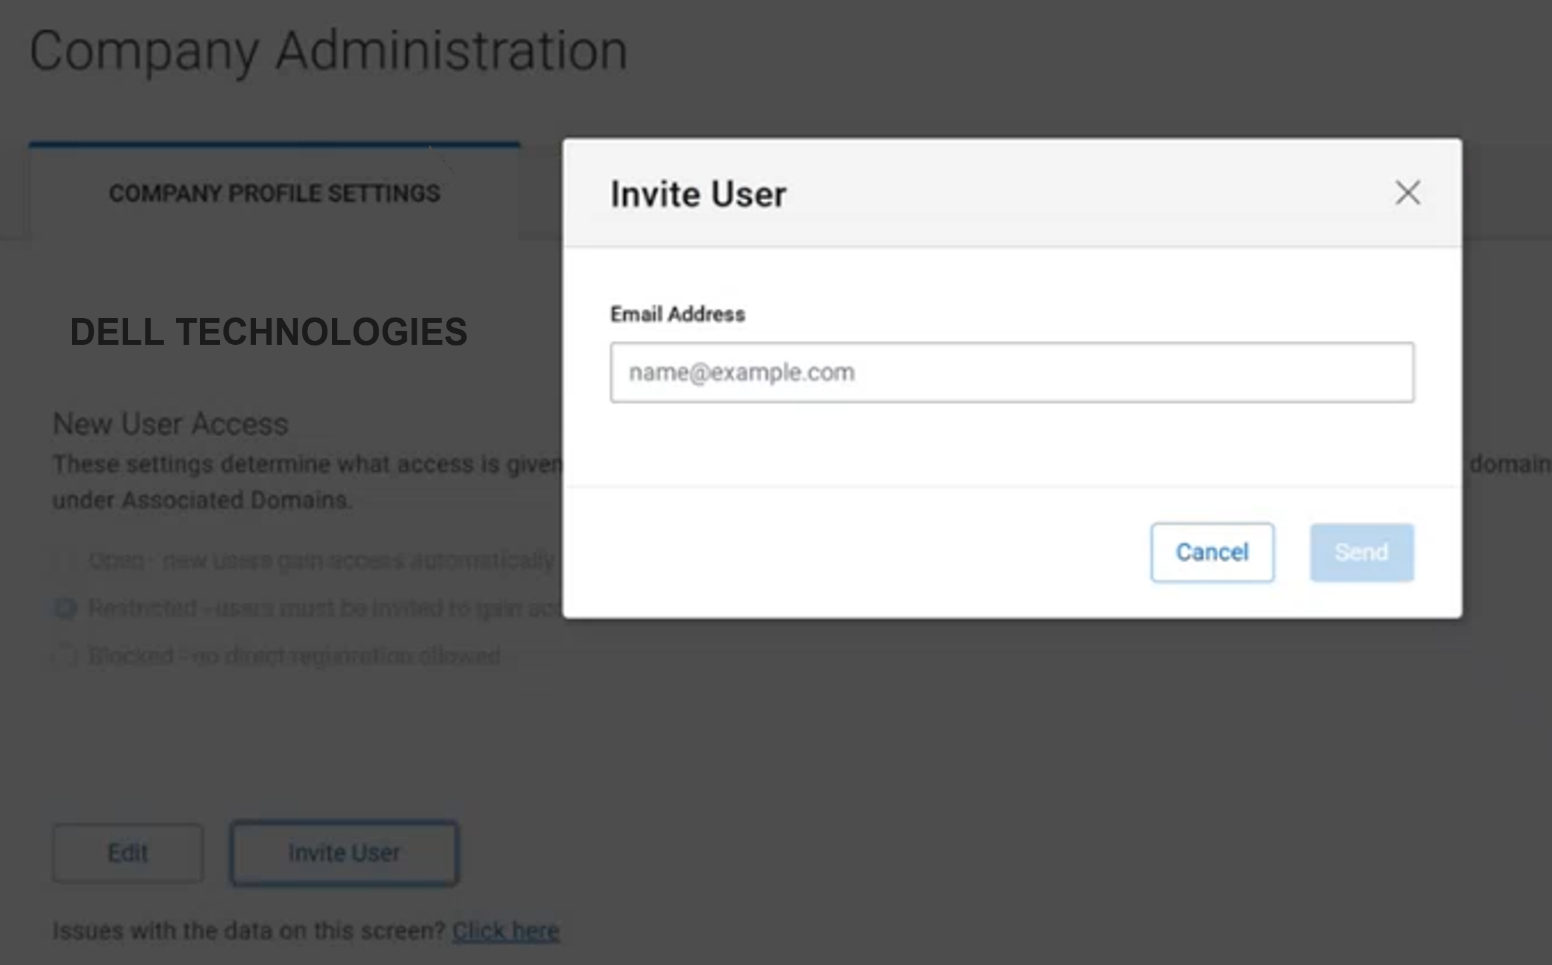This screenshot has width=1552, height=965.
Task: Click the Send button
Action: coord(1361,552)
